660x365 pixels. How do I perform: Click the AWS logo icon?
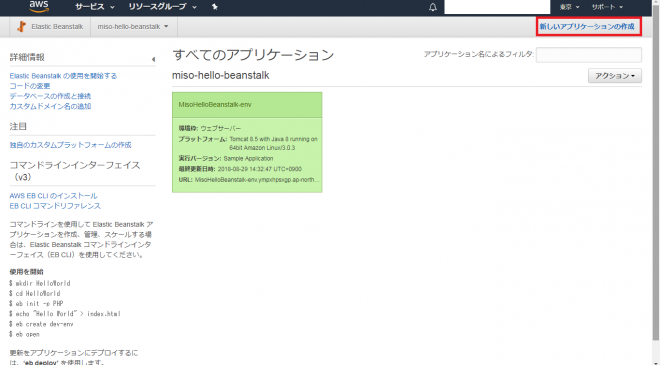coord(39,6)
